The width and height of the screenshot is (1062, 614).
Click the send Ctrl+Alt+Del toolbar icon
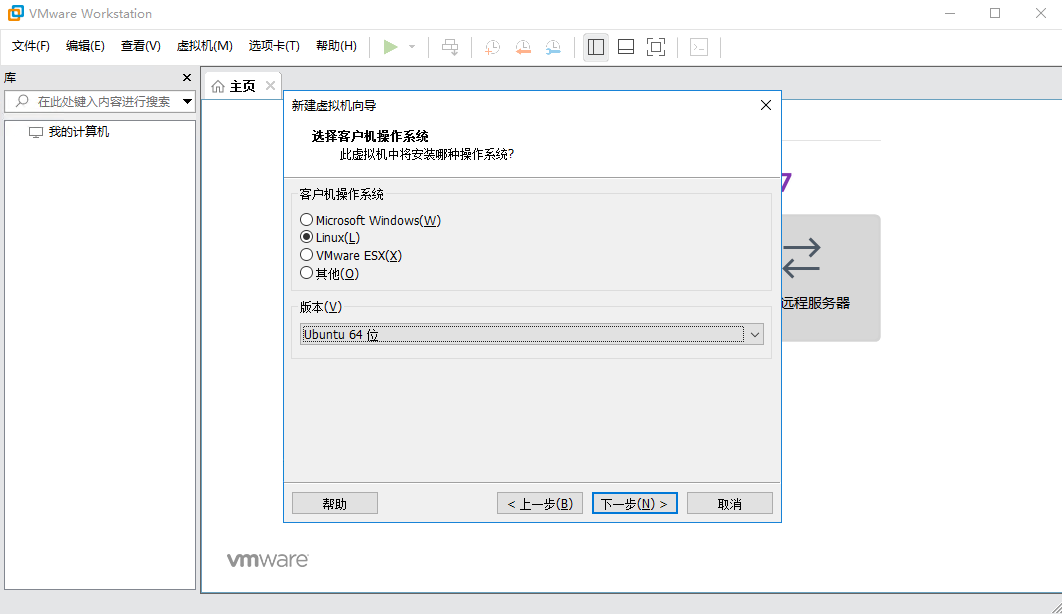pyautogui.click(x=450, y=47)
